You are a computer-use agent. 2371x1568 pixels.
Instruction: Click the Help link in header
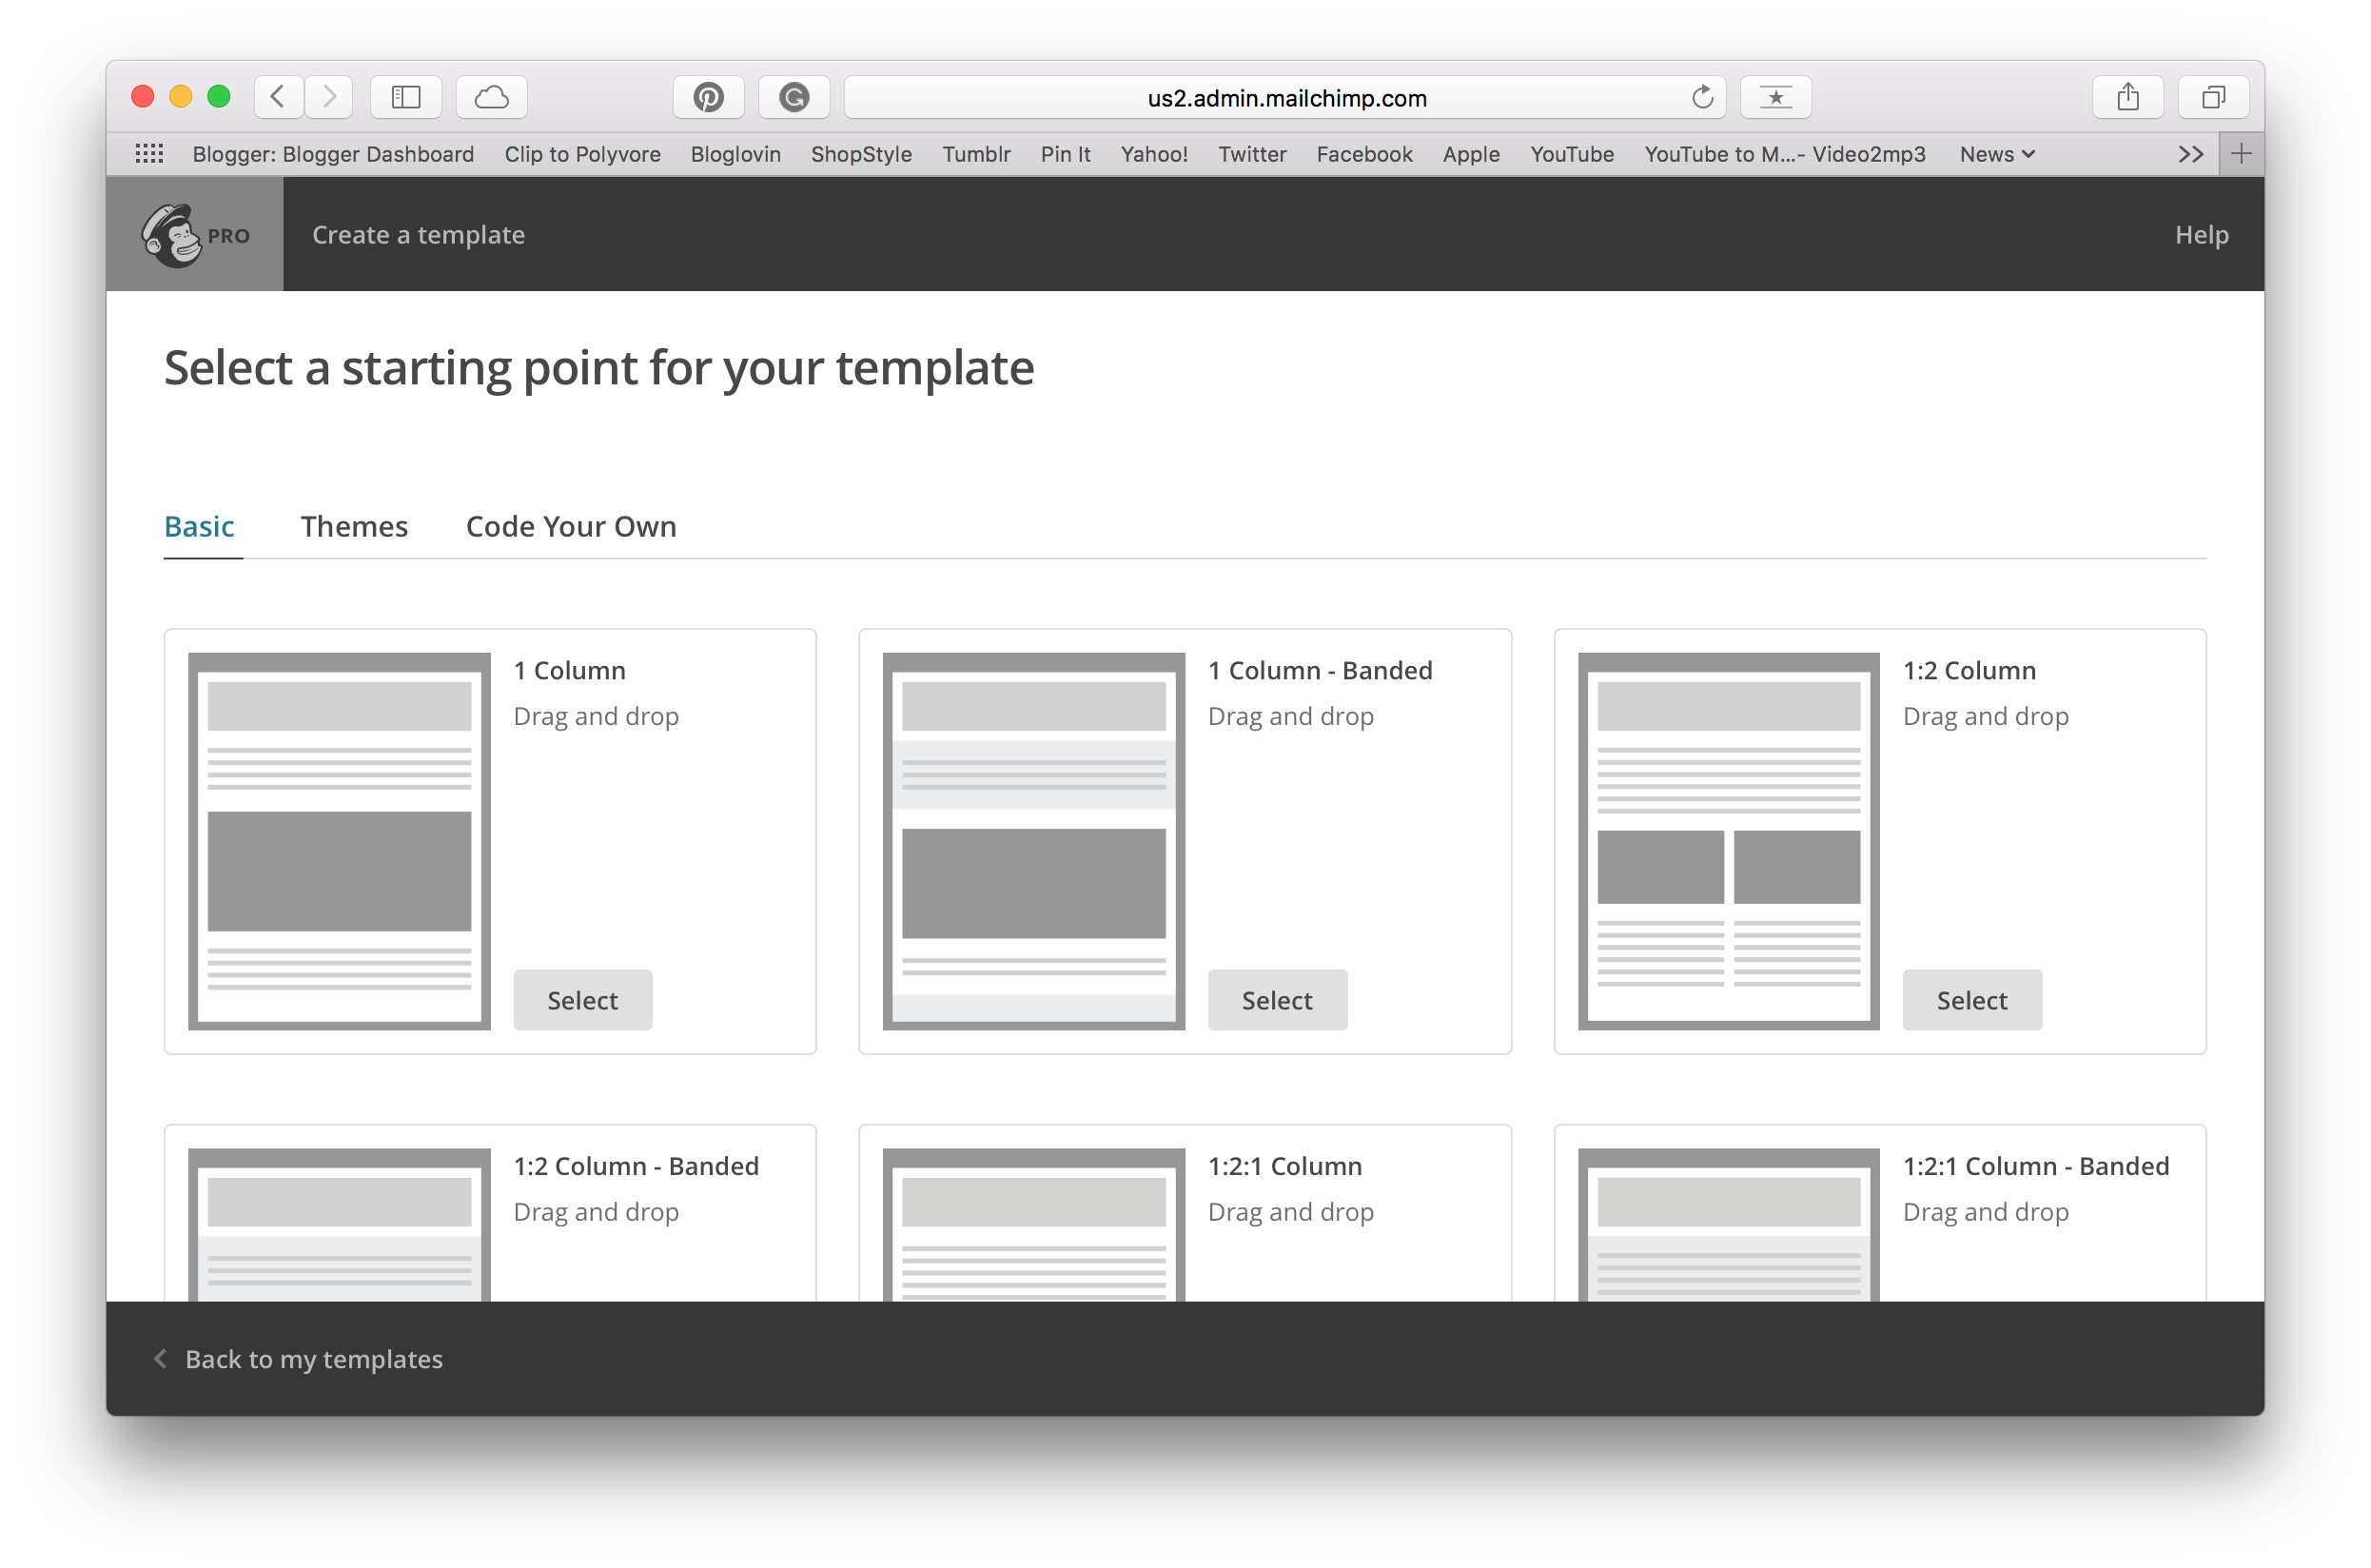pyautogui.click(x=2202, y=233)
